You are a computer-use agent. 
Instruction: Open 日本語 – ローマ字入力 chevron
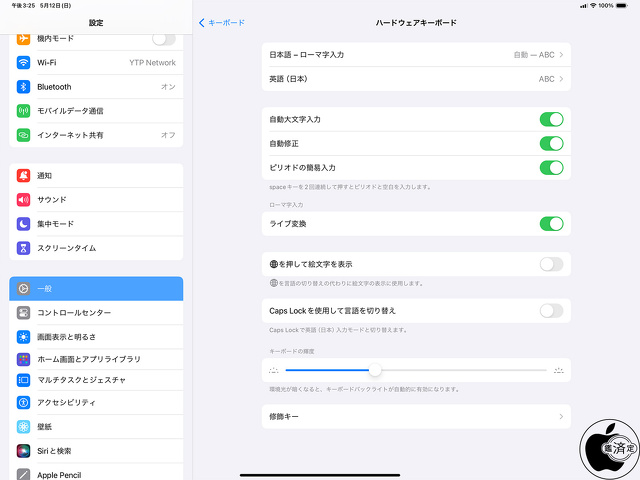[x=562, y=55]
